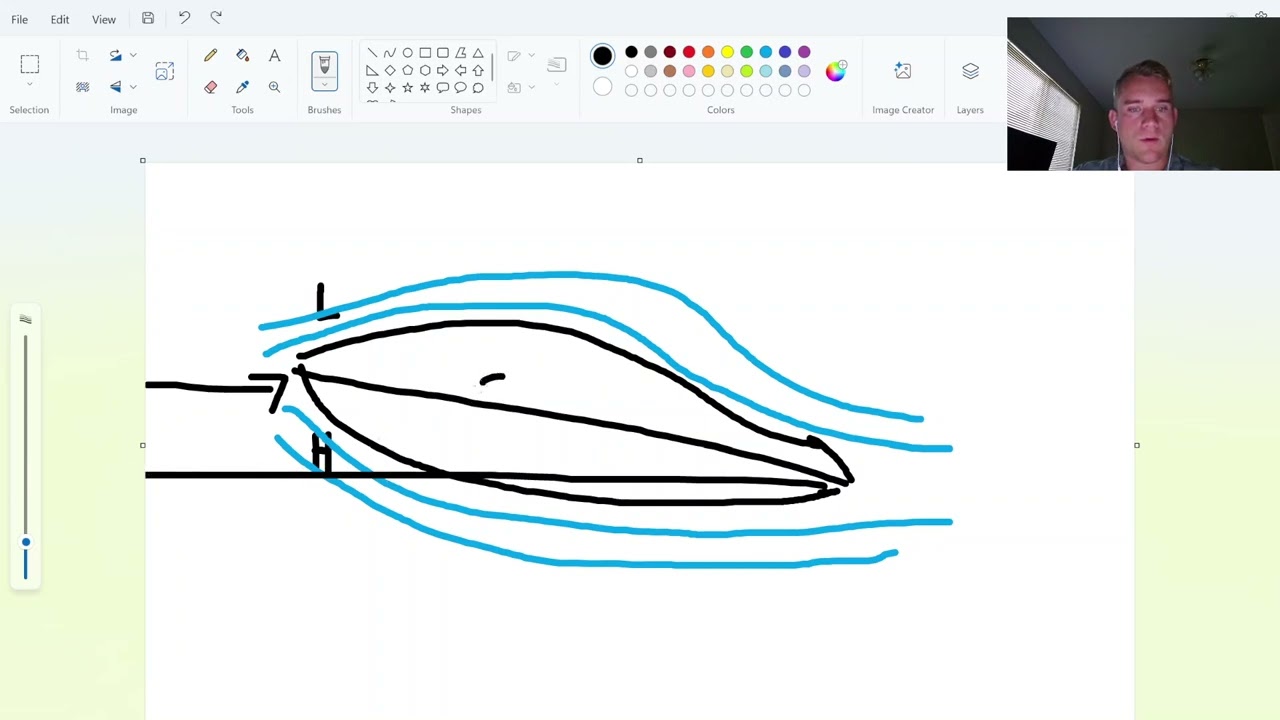Pick the brown color swatch
The width and height of the screenshot is (1280, 720).
pyautogui.click(x=670, y=71)
